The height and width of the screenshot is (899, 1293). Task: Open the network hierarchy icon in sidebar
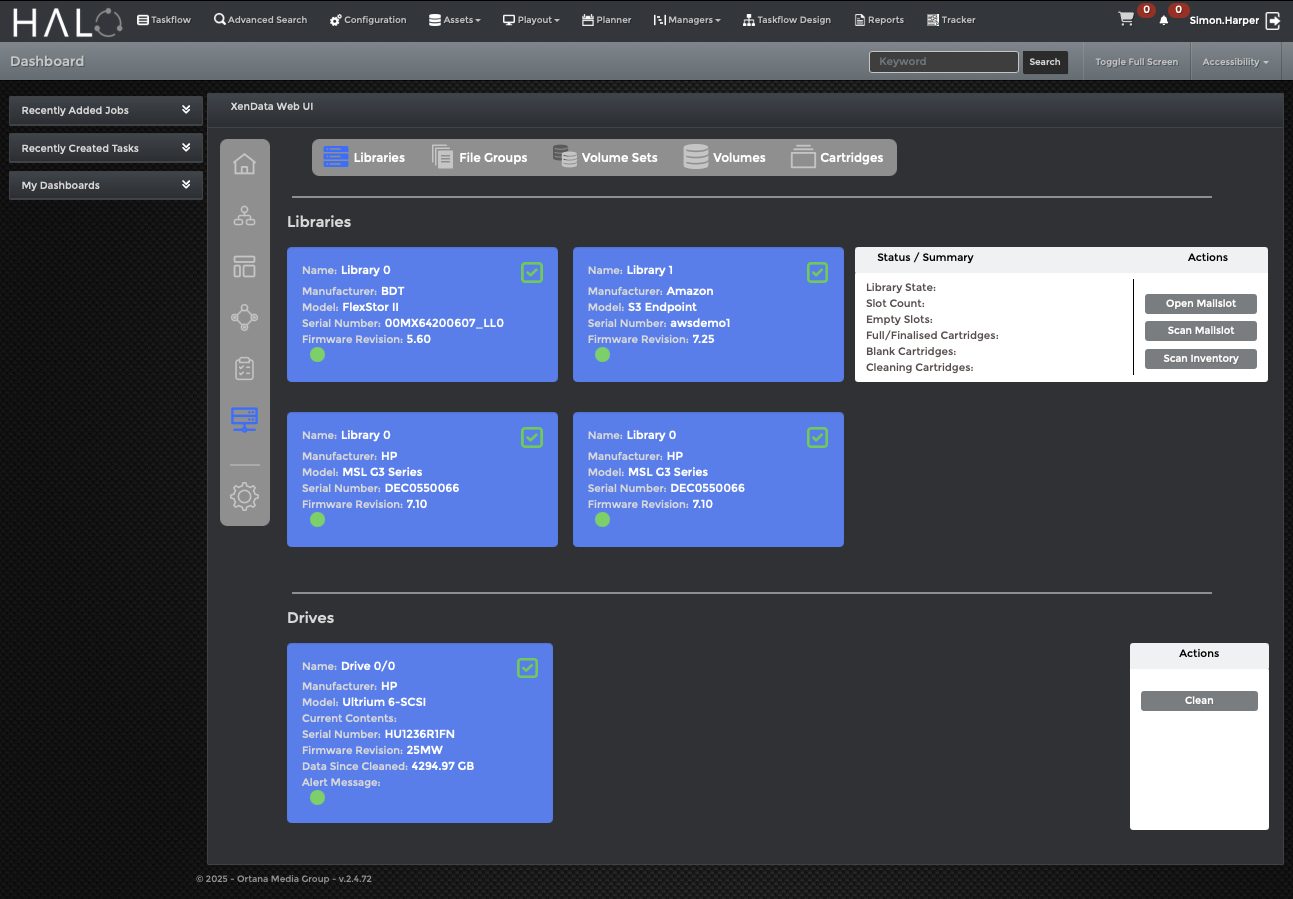pos(244,216)
